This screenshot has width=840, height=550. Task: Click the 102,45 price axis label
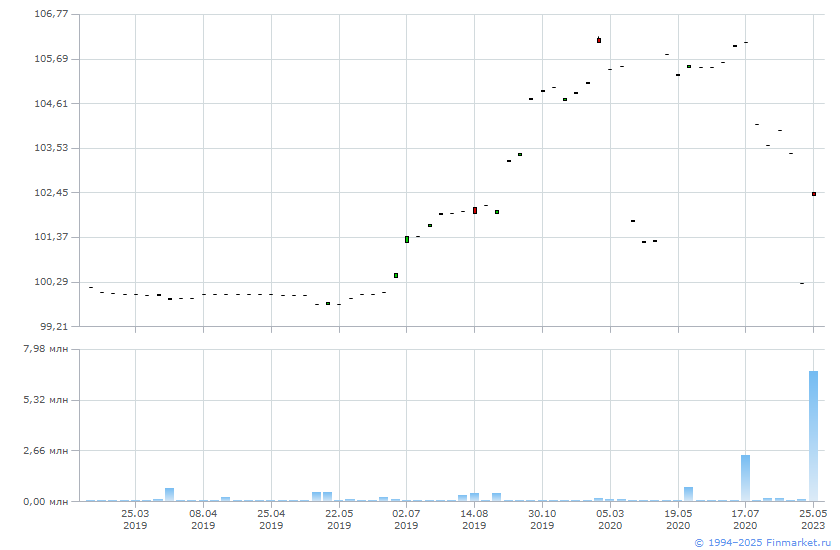coord(51,192)
